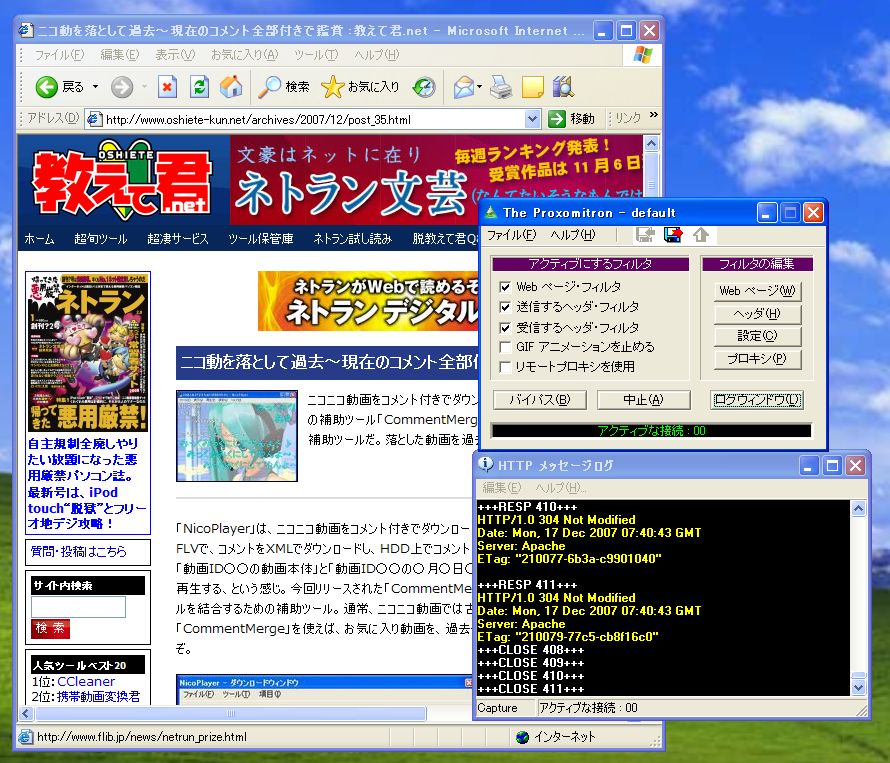Click the "+++RESP 410+++" log line

(527, 506)
